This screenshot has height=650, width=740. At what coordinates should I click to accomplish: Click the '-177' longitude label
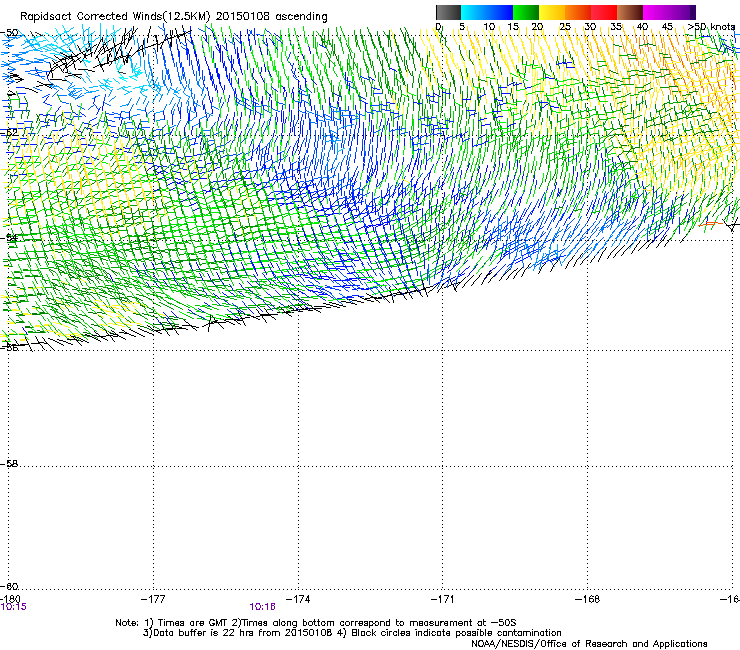coord(153,599)
